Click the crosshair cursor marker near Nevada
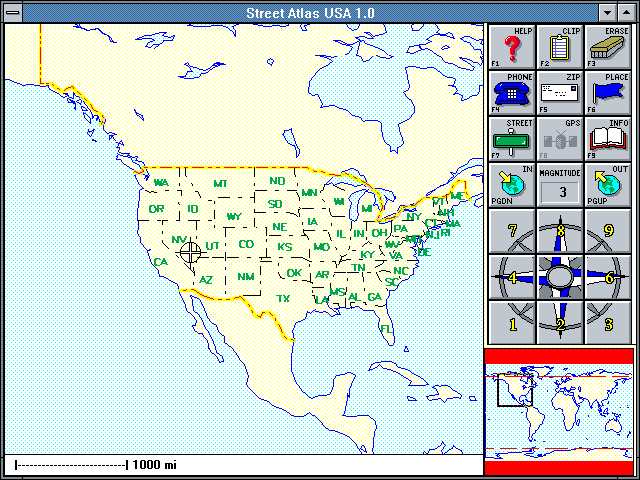Viewport: 640px width, 480px height. coord(191,252)
